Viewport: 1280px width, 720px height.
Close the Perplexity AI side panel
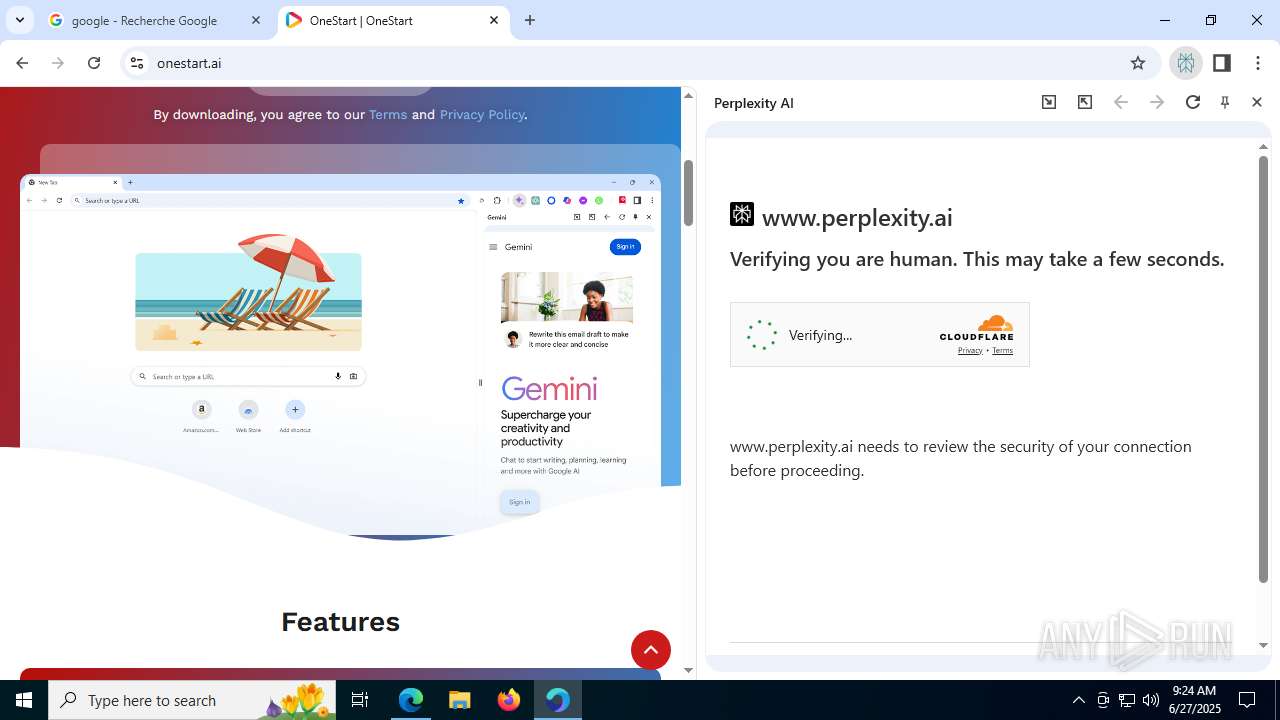tap(1257, 102)
